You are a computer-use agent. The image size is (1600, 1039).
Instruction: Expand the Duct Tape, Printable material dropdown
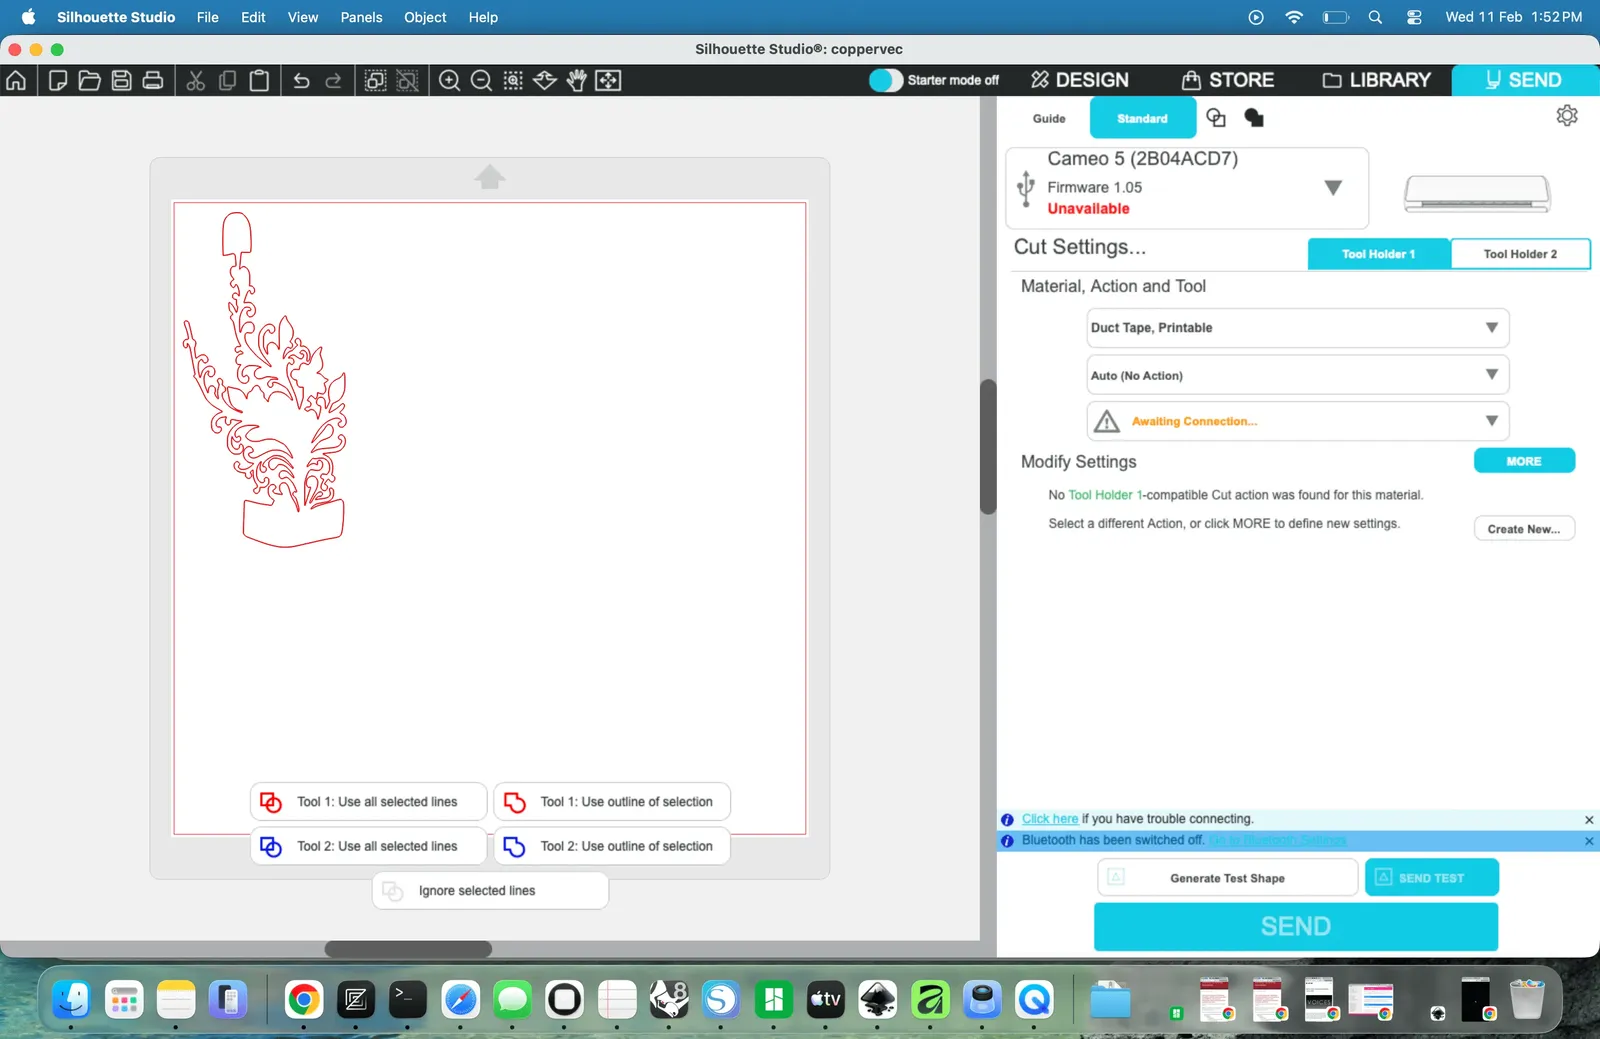(1297, 328)
